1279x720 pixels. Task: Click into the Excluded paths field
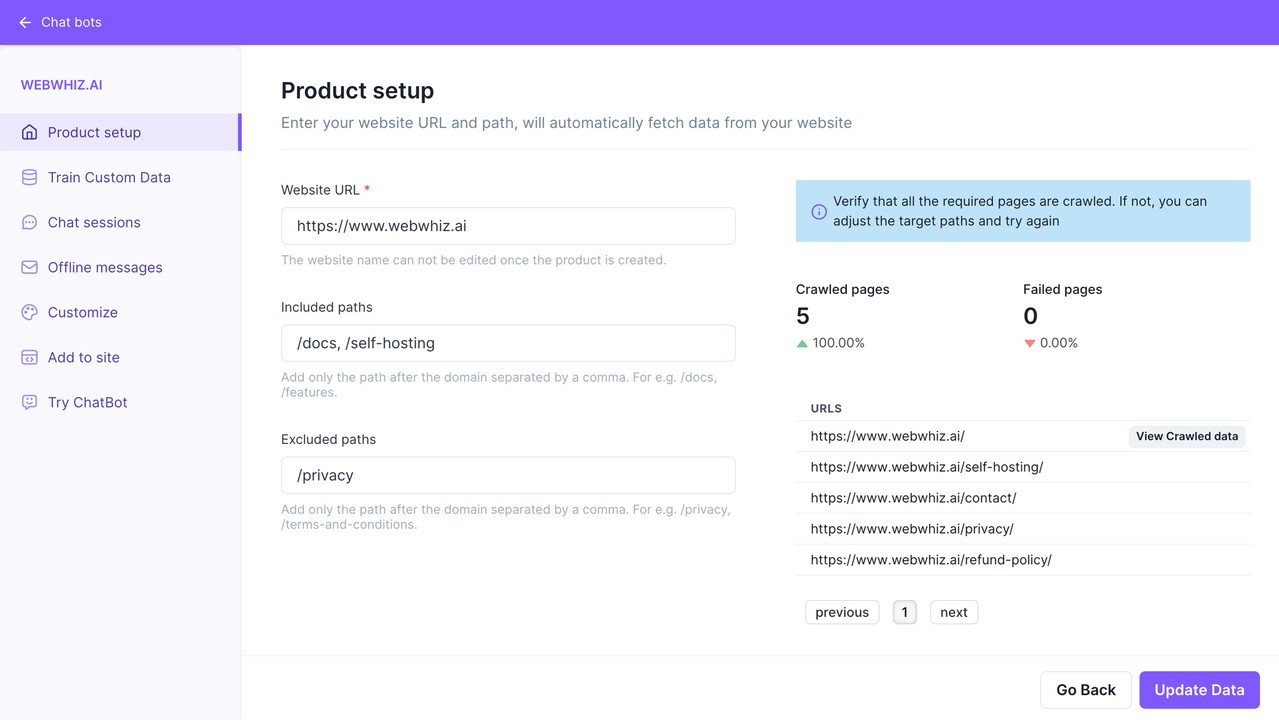coord(508,475)
